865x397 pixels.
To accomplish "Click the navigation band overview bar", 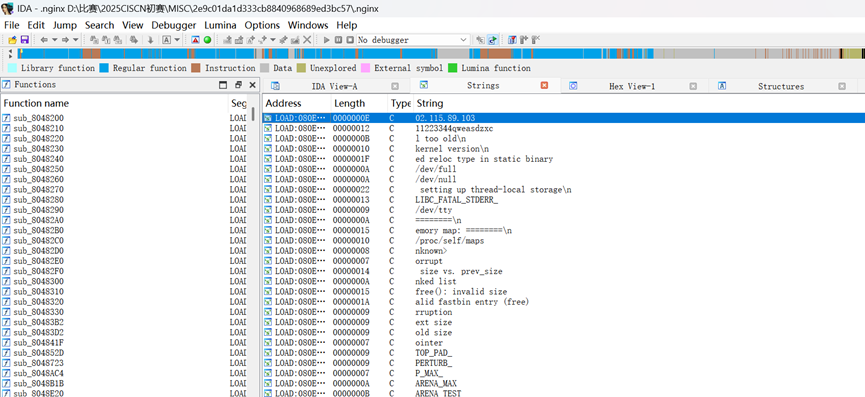I will point(440,53).
